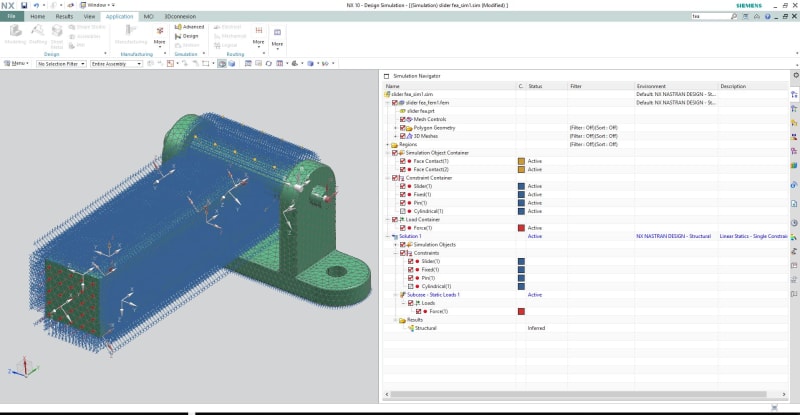The height and width of the screenshot is (415, 800).
Task: Click the Environment column header
Action: pyautogui.click(x=676, y=86)
